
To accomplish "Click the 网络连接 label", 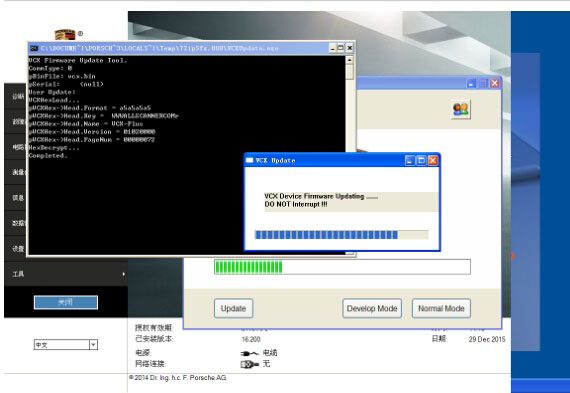I will [150, 364].
